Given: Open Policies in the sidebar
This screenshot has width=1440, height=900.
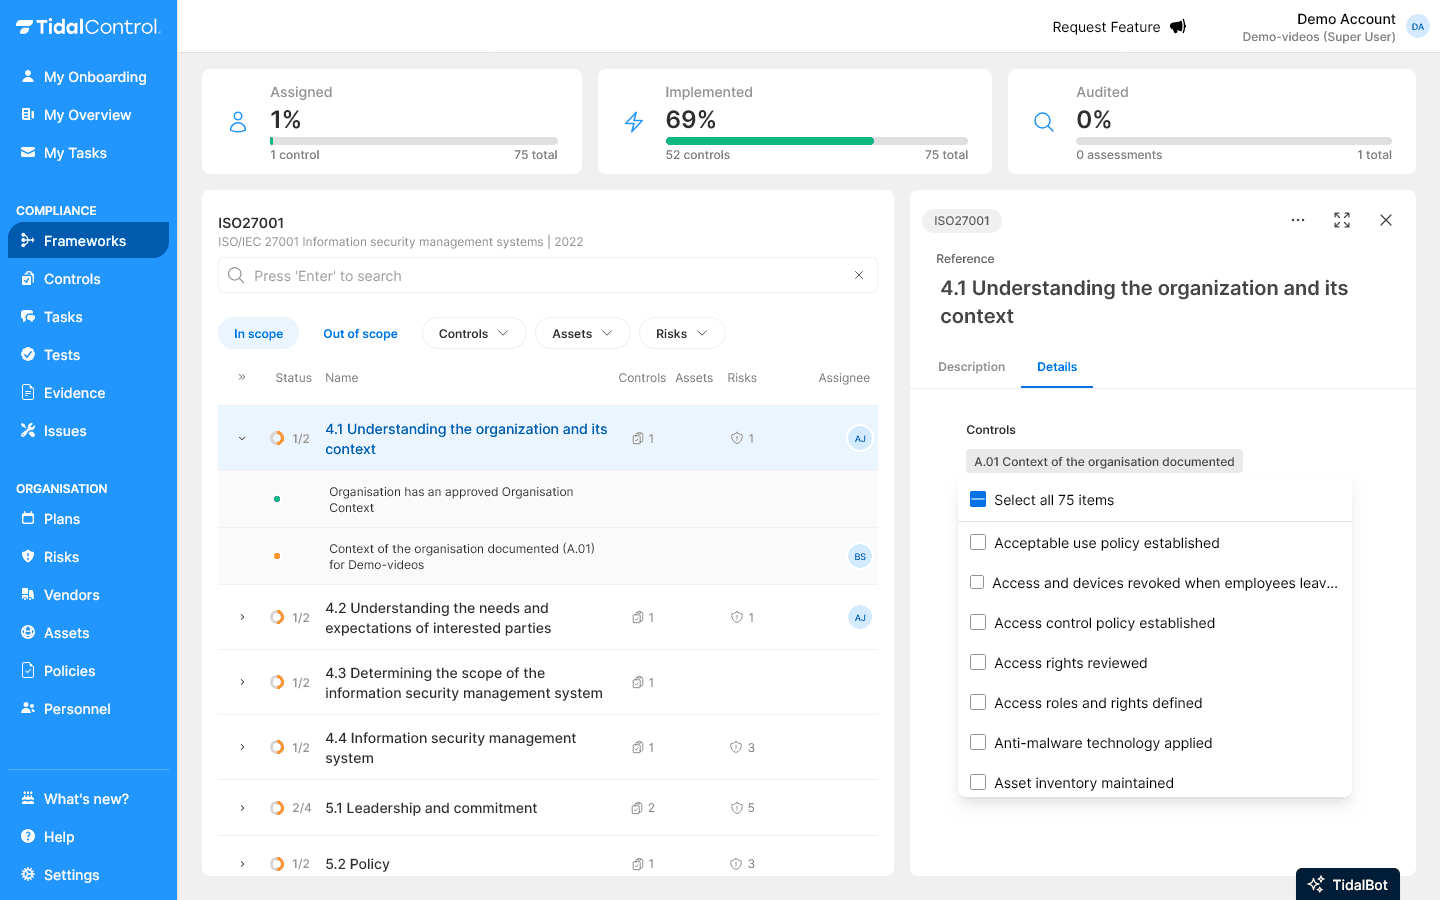Looking at the screenshot, I should click(x=70, y=671).
